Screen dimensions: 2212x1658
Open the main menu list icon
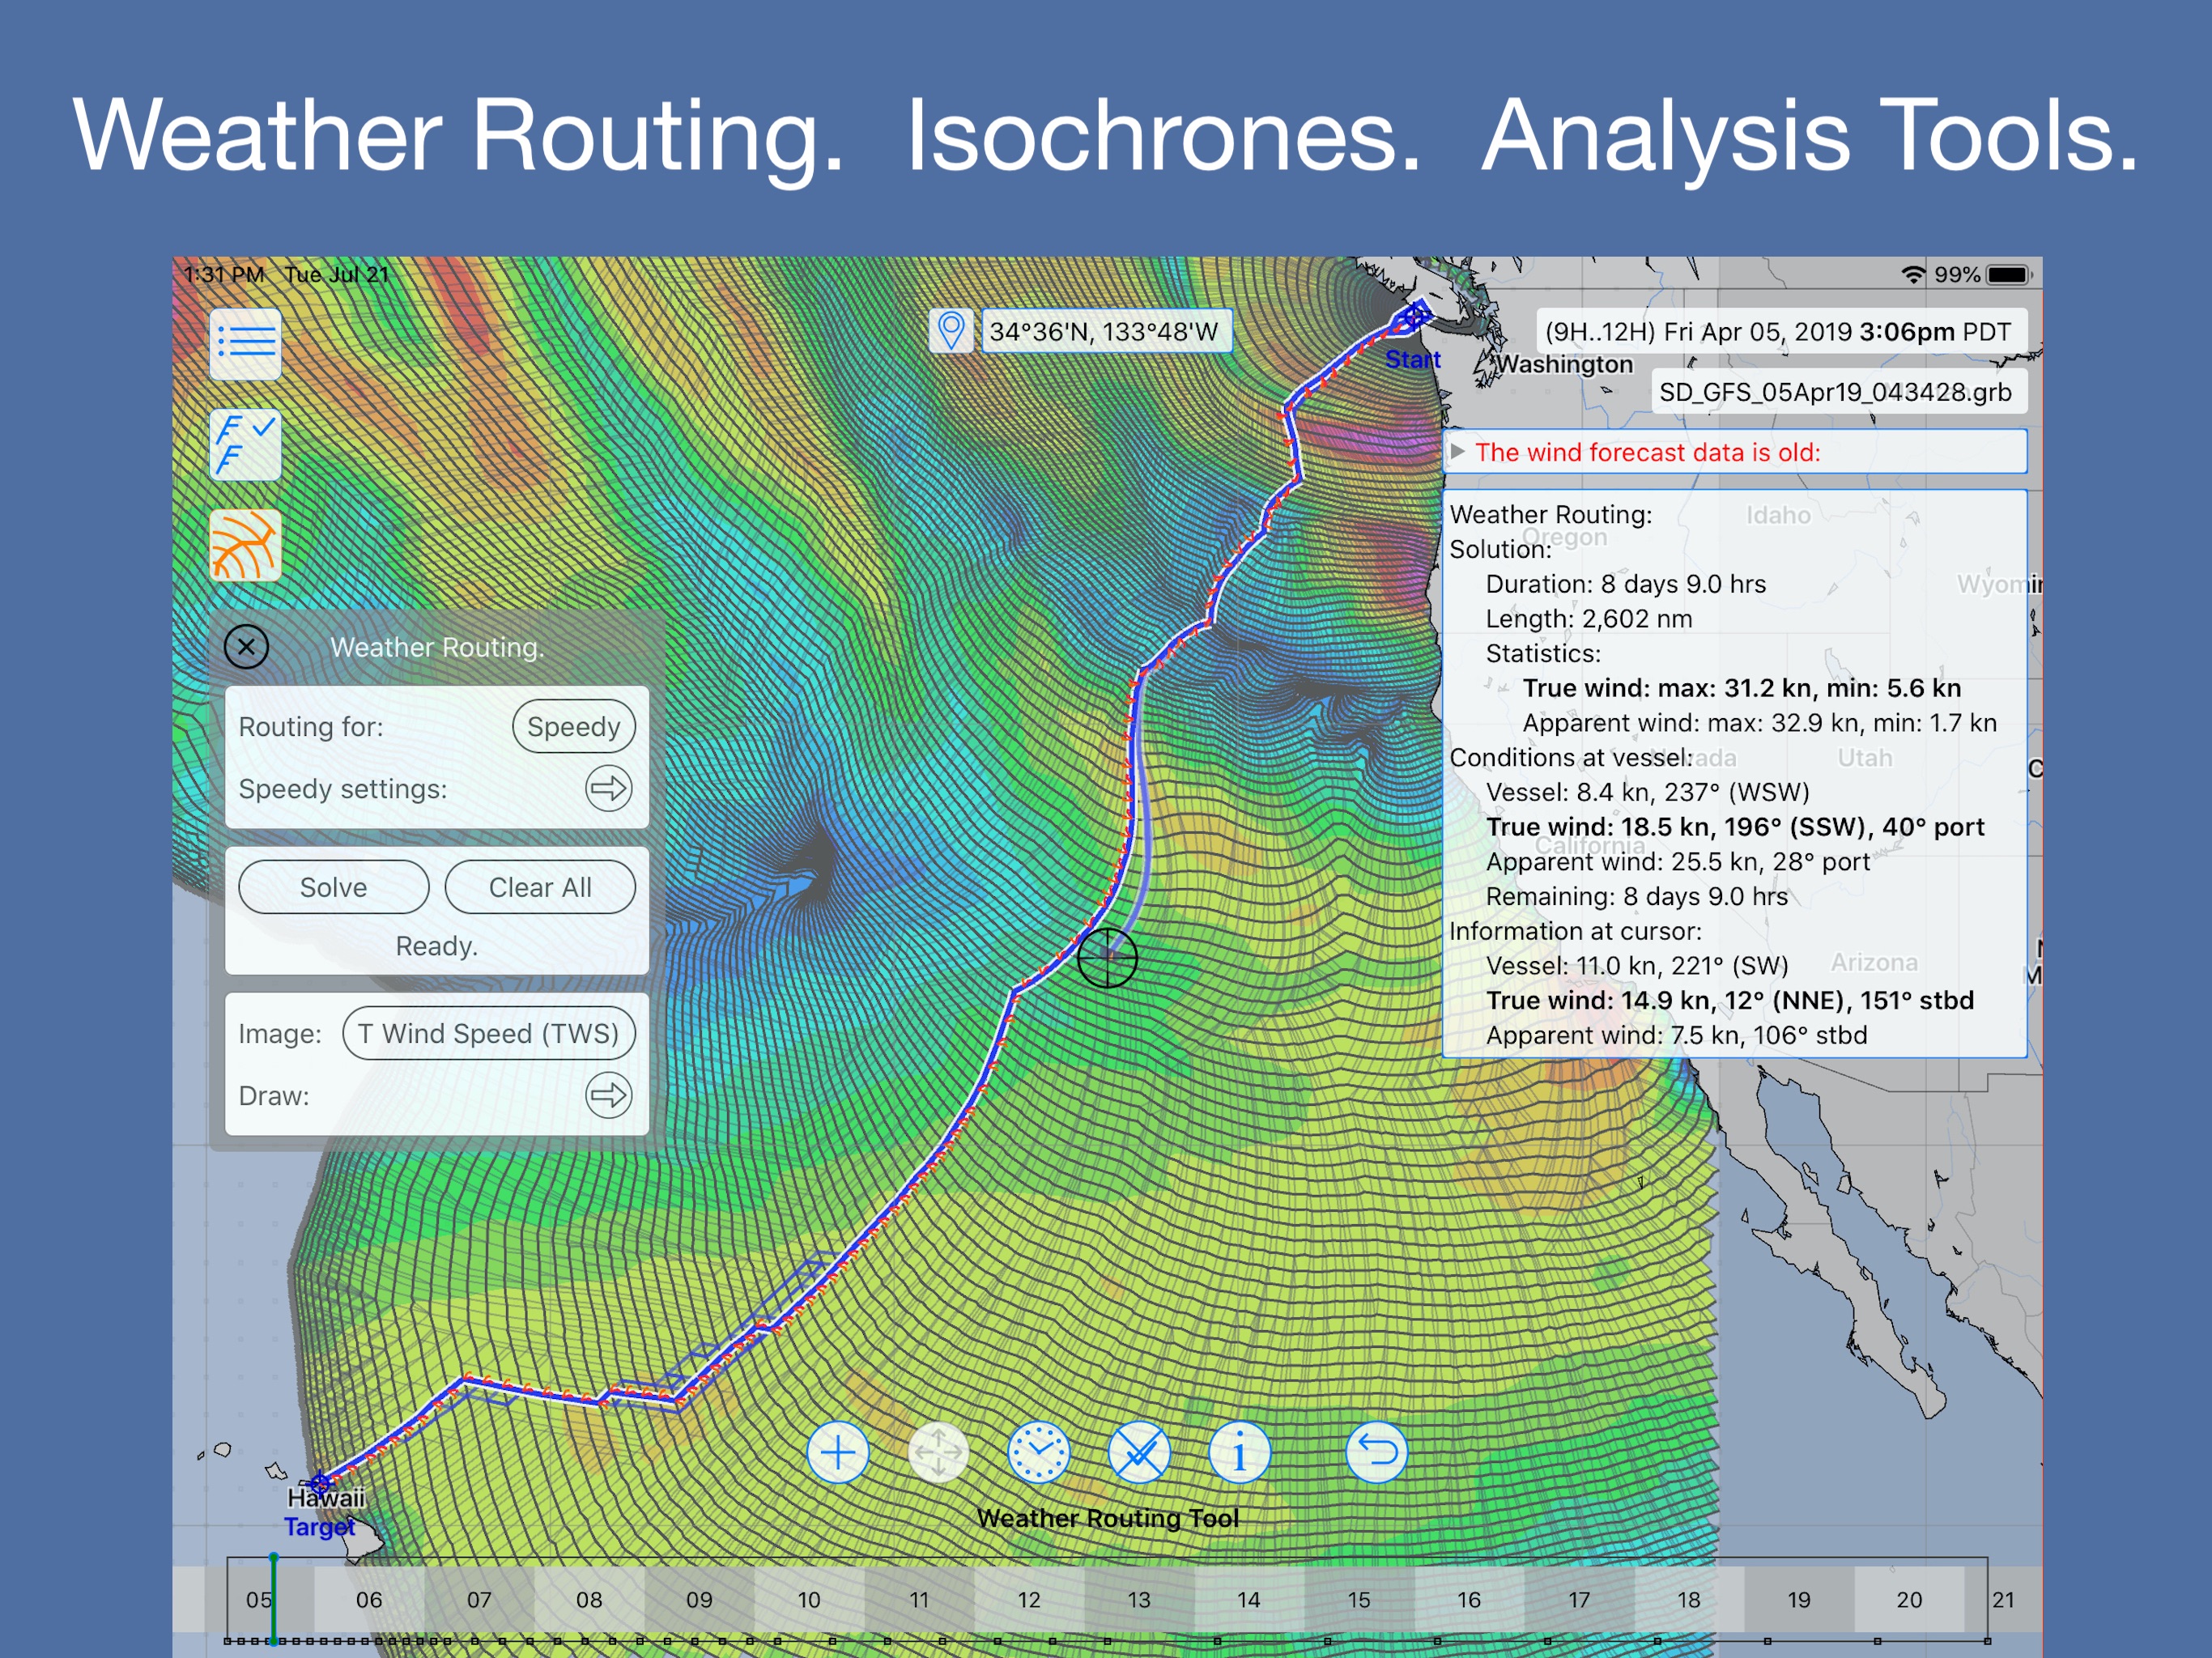click(245, 344)
